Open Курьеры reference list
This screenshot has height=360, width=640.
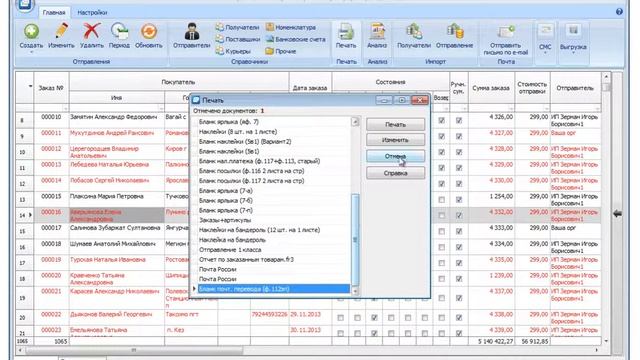(x=233, y=51)
